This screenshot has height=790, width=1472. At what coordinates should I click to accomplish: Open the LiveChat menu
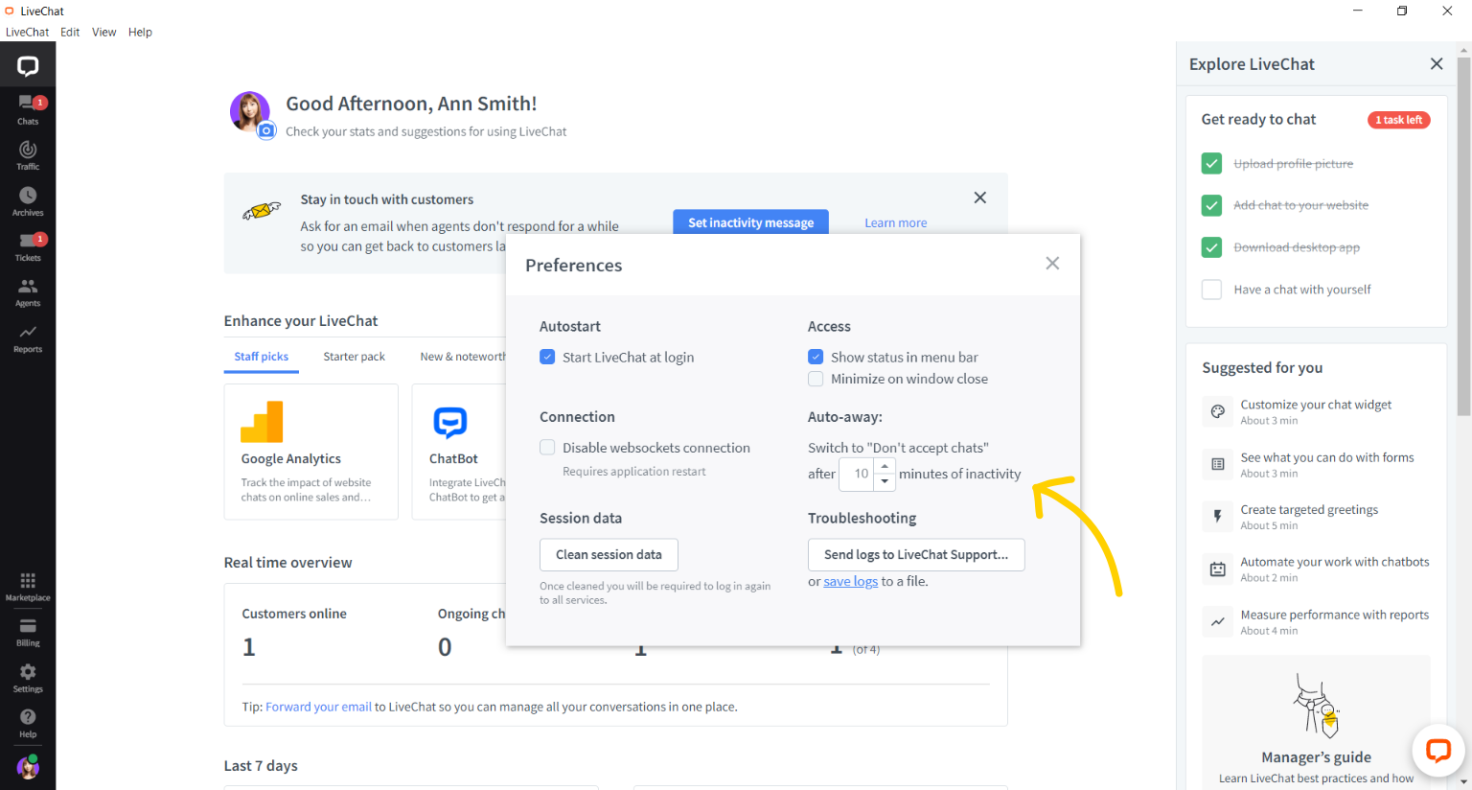[x=28, y=32]
